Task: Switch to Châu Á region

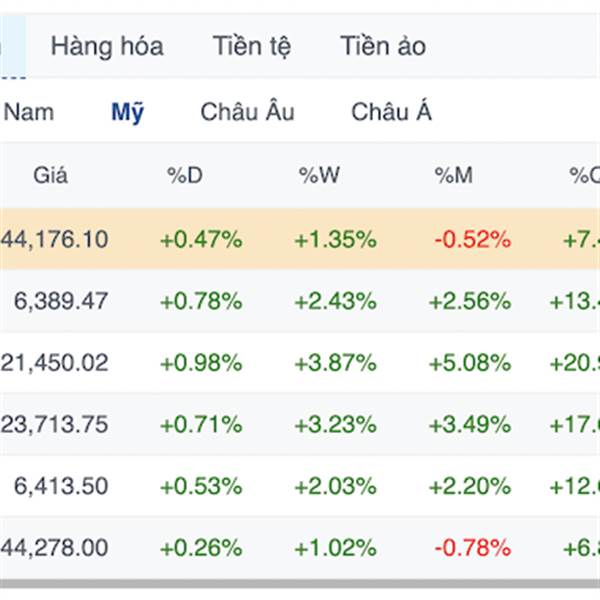Action: (x=391, y=112)
